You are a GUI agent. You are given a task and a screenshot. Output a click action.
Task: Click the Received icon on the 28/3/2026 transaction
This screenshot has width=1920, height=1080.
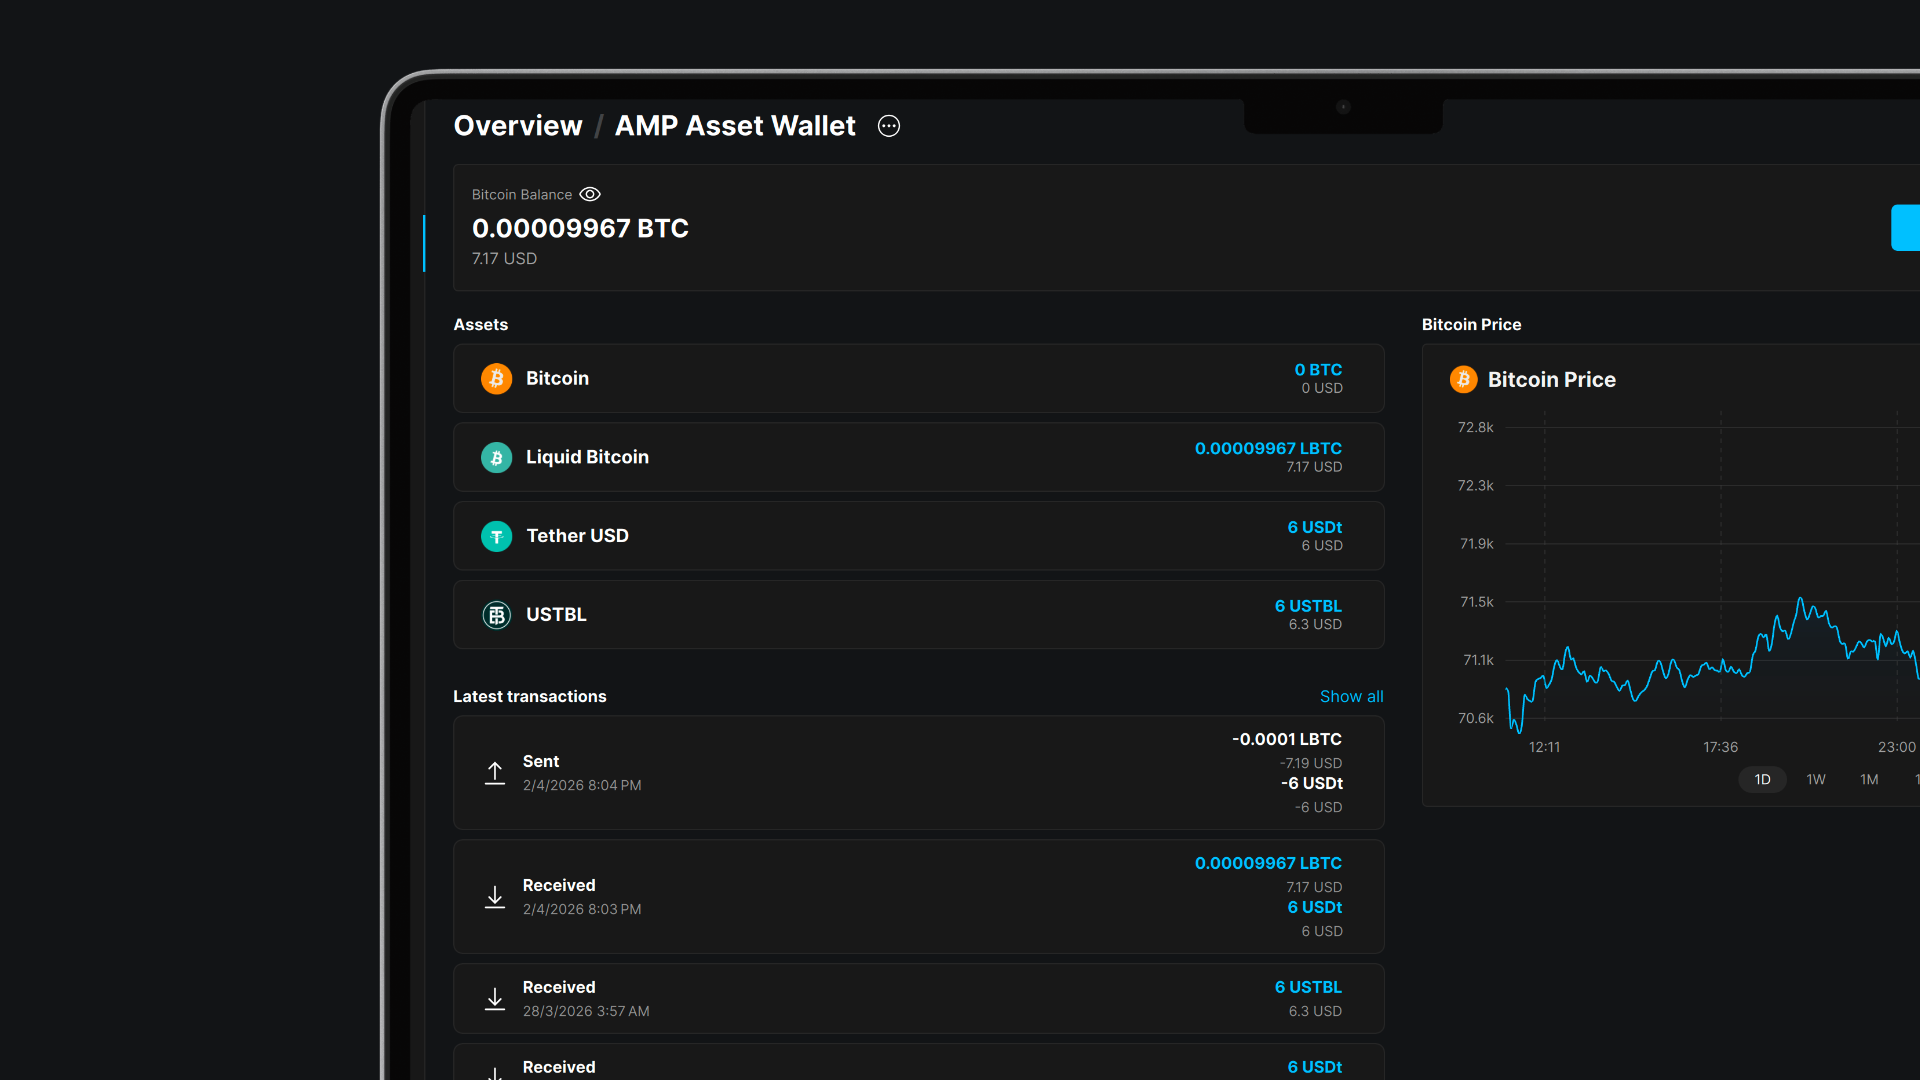[495, 999]
